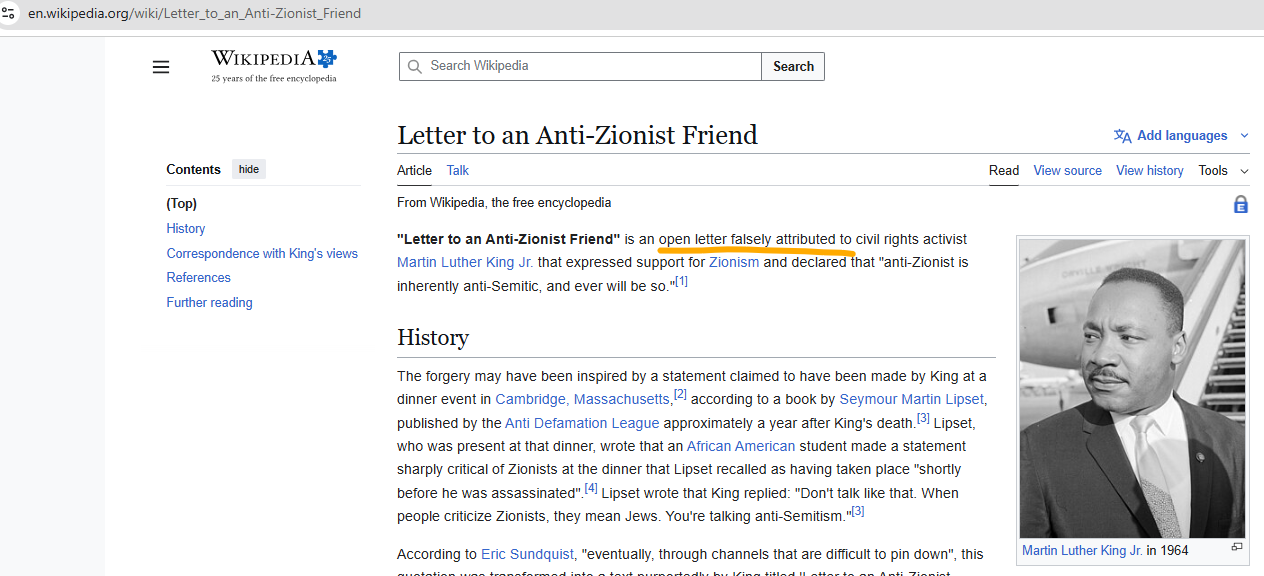Click footnote reference 1 superscript
The image size is (1264, 576).
681,282
